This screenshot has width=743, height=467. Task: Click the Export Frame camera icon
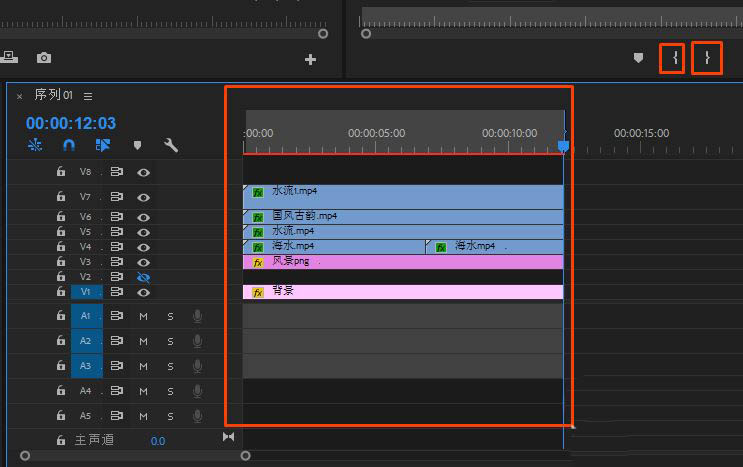pyautogui.click(x=44, y=59)
